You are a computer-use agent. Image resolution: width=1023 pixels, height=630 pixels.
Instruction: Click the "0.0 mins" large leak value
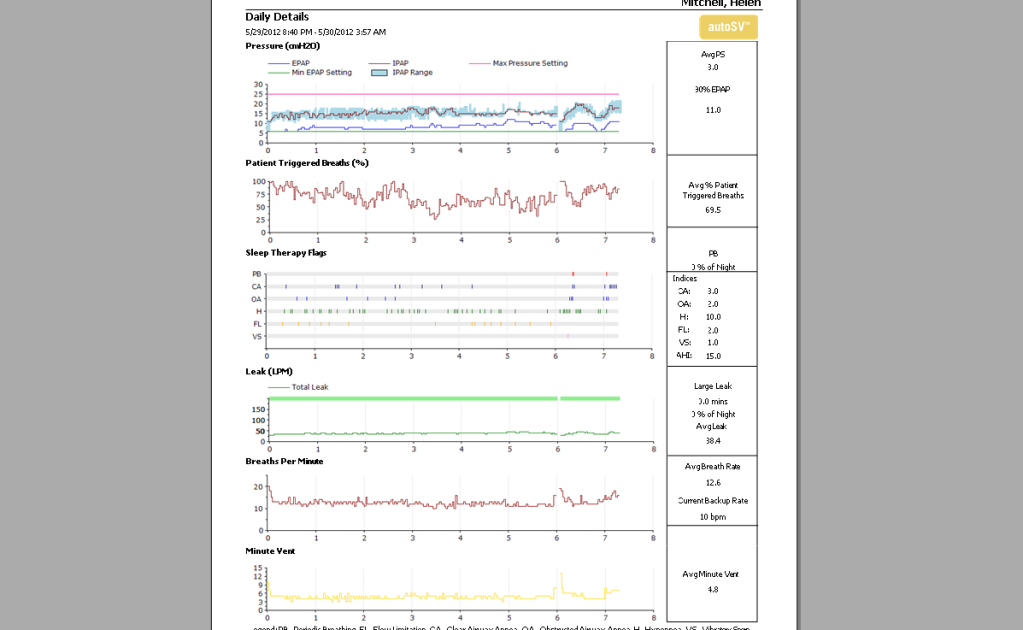(712, 402)
